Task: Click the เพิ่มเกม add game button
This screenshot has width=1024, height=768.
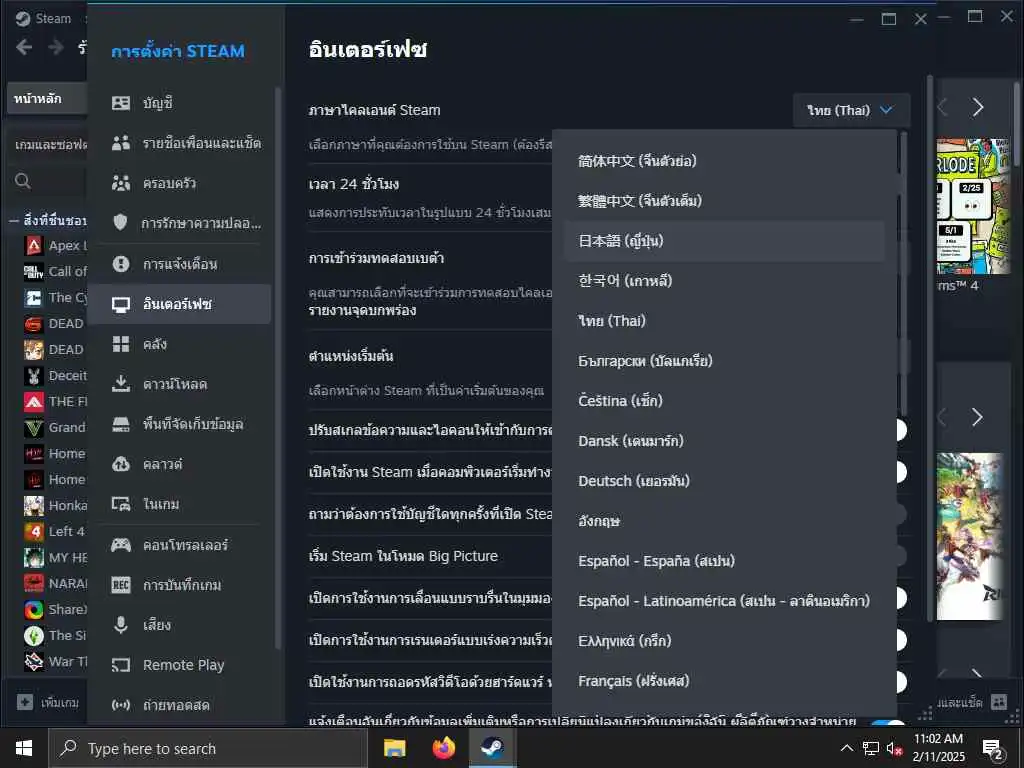Action: pos(48,702)
